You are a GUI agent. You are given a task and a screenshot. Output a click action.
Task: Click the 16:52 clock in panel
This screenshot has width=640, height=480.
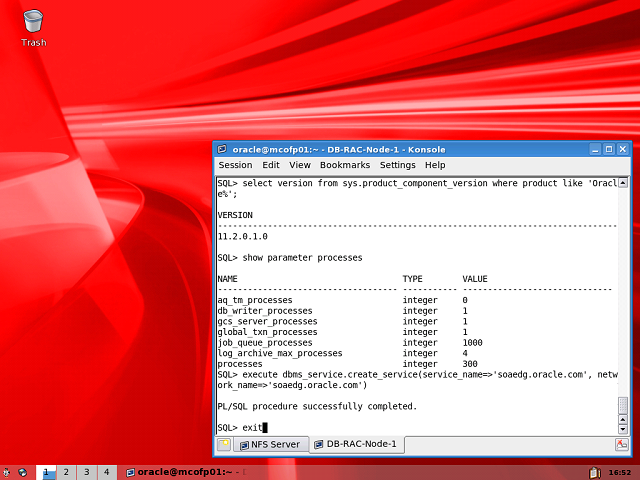(x=620, y=473)
